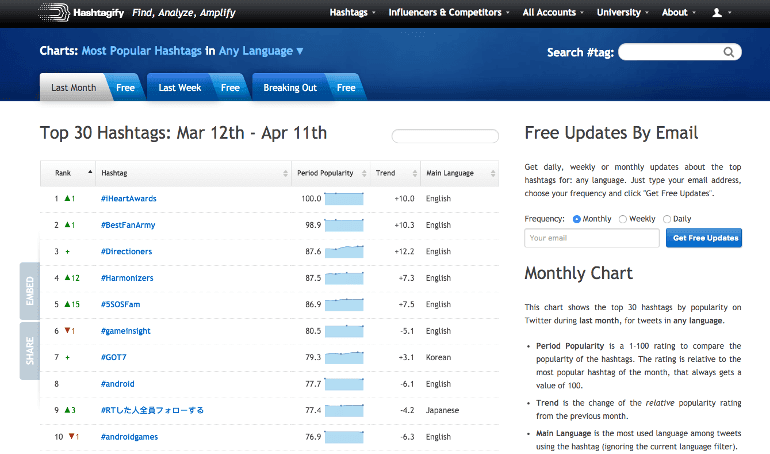770x454 pixels.
Task: Sort the table by Rank column
Action: (68, 173)
